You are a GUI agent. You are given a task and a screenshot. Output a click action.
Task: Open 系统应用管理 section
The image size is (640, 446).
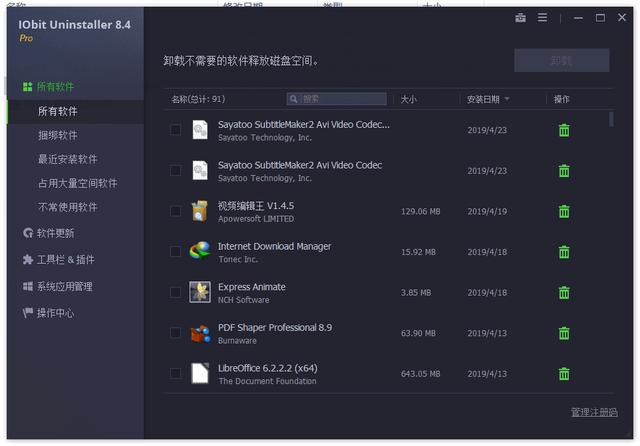pyautogui.click(x=65, y=286)
